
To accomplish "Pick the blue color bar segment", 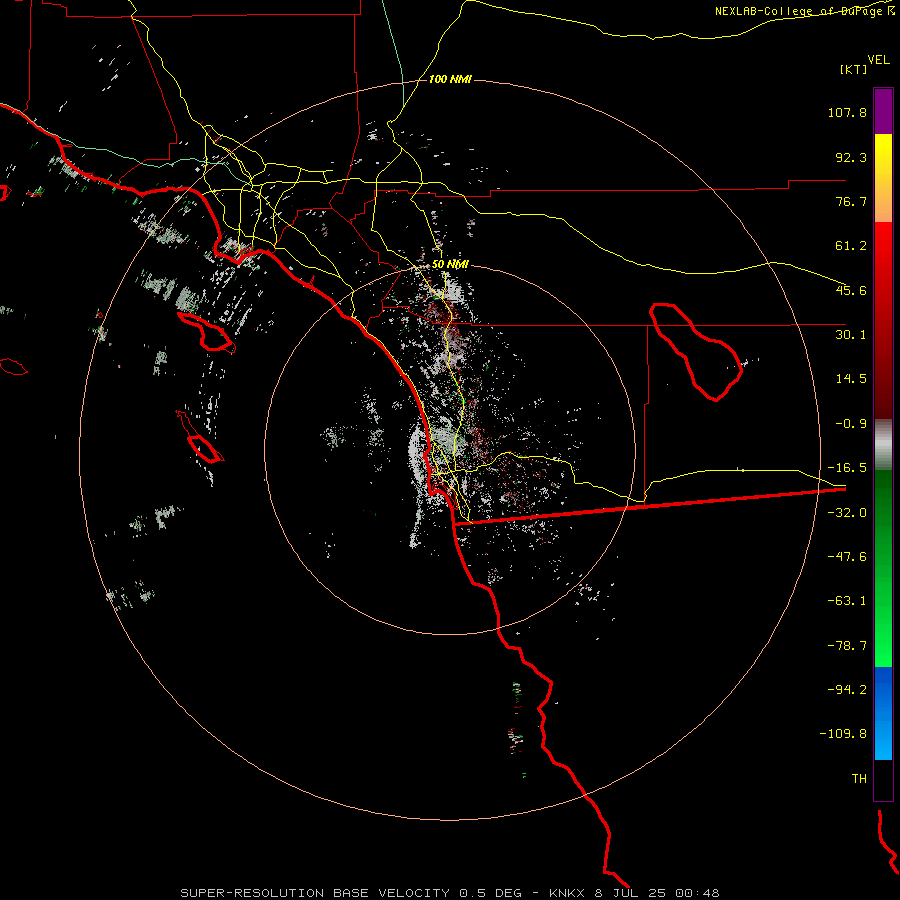I will pyautogui.click(x=883, y=713).
